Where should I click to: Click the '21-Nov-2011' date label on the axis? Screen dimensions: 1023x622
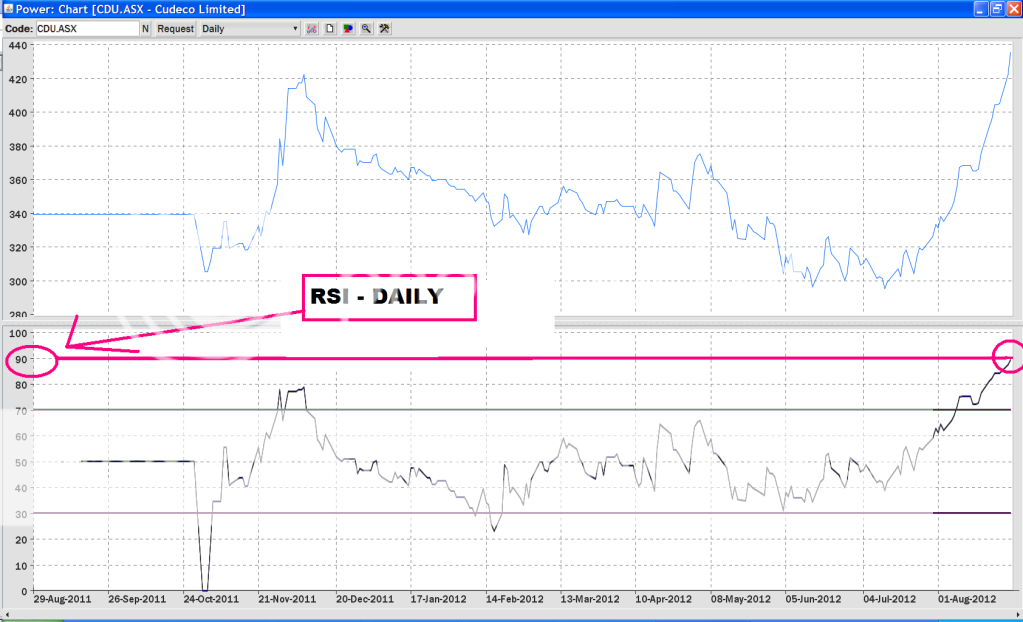coord(287,599)
